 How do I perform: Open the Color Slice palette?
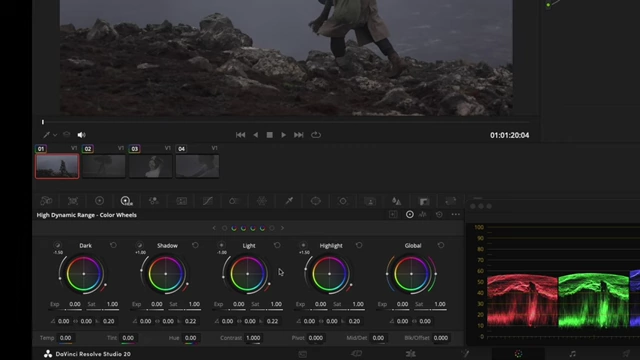[x=234, y=201]
